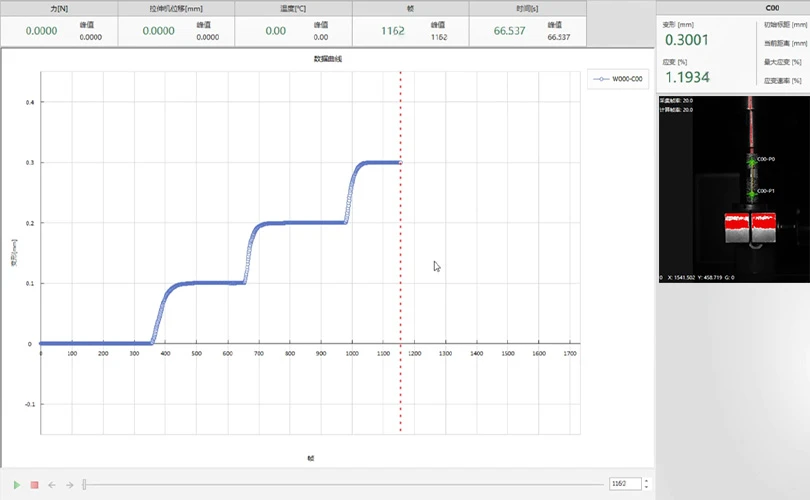Click the C00-P1 marker in camera view

tap(752, 194)
